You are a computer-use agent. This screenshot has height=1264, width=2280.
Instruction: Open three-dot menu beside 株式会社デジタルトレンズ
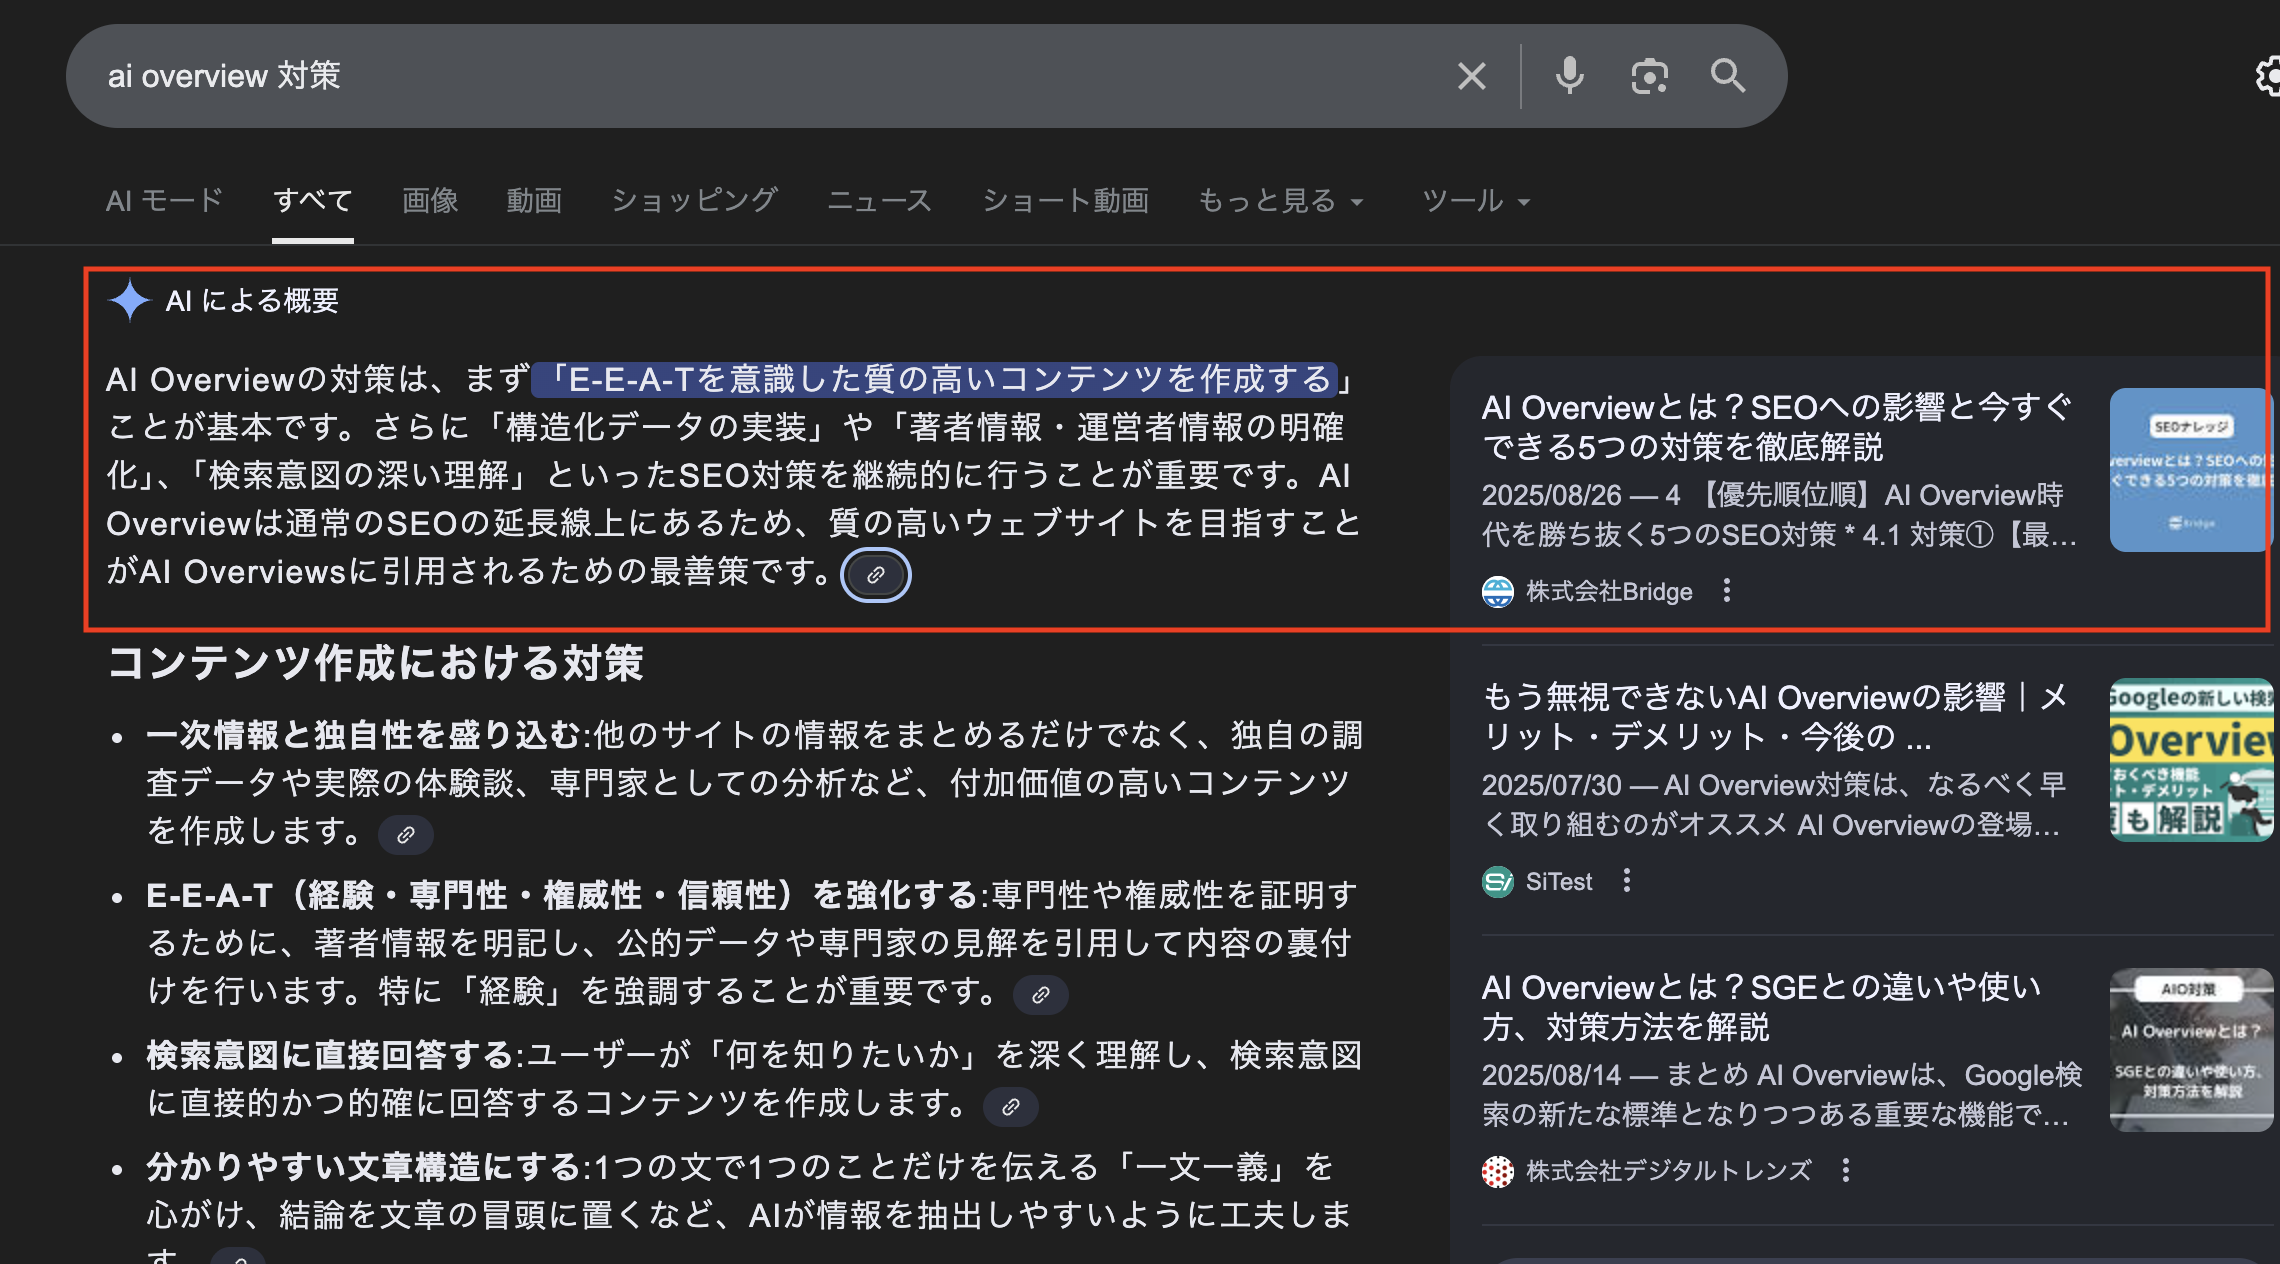(1846, 1170)
